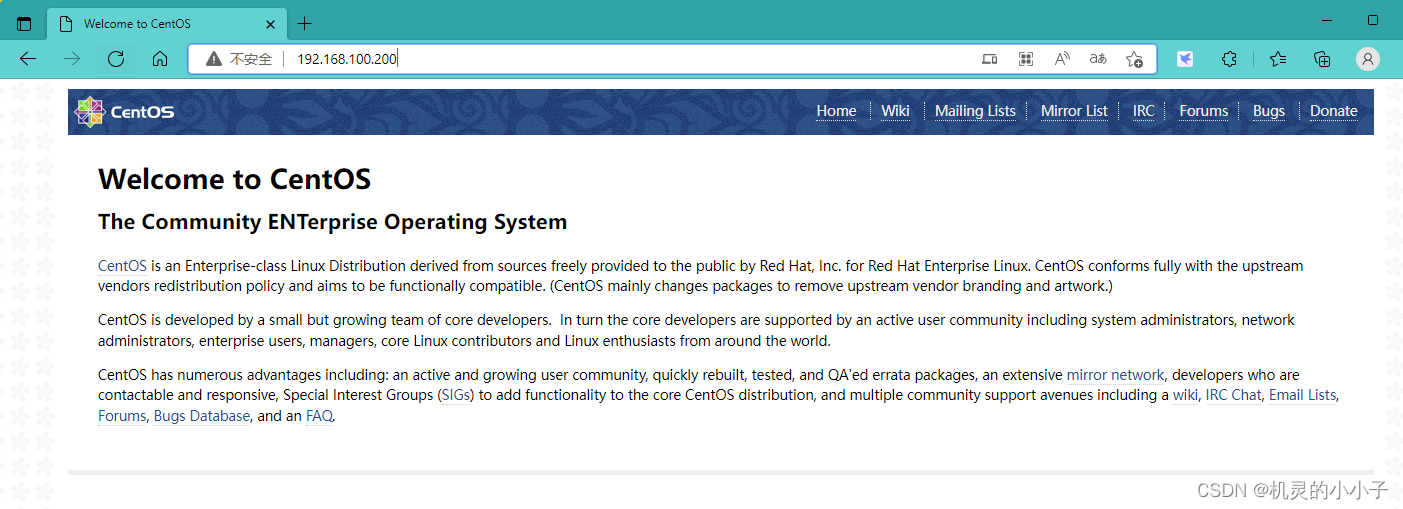
Task: Follow the CentOS link in first paragraph
Action: click(x=122, y=266)
